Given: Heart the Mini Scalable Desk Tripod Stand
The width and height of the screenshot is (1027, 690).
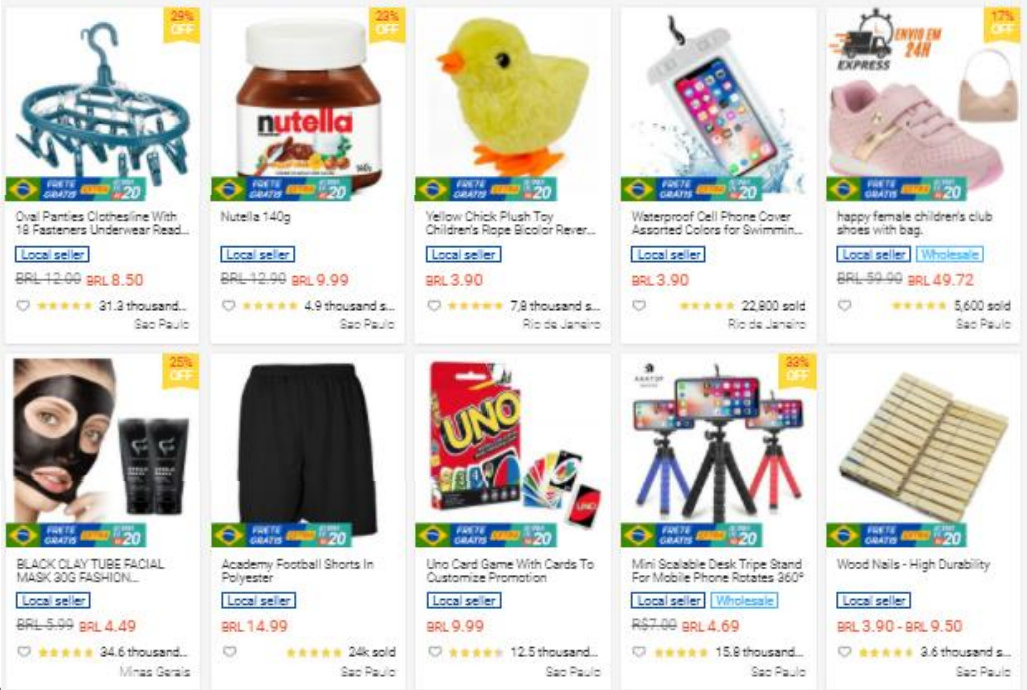Looking at the screenshot, I should [639, 651].
